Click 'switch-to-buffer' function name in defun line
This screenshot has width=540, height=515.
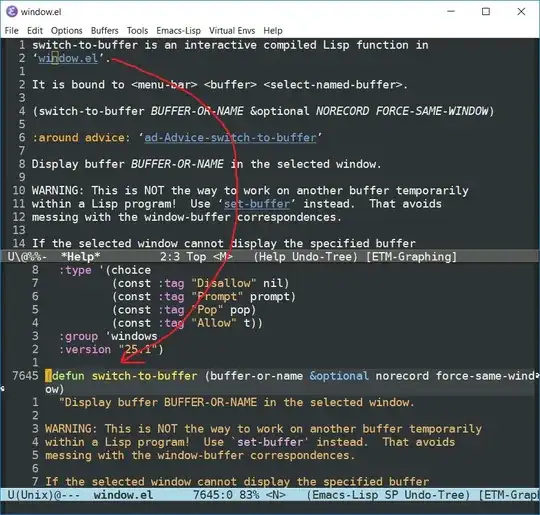[145, 376]
